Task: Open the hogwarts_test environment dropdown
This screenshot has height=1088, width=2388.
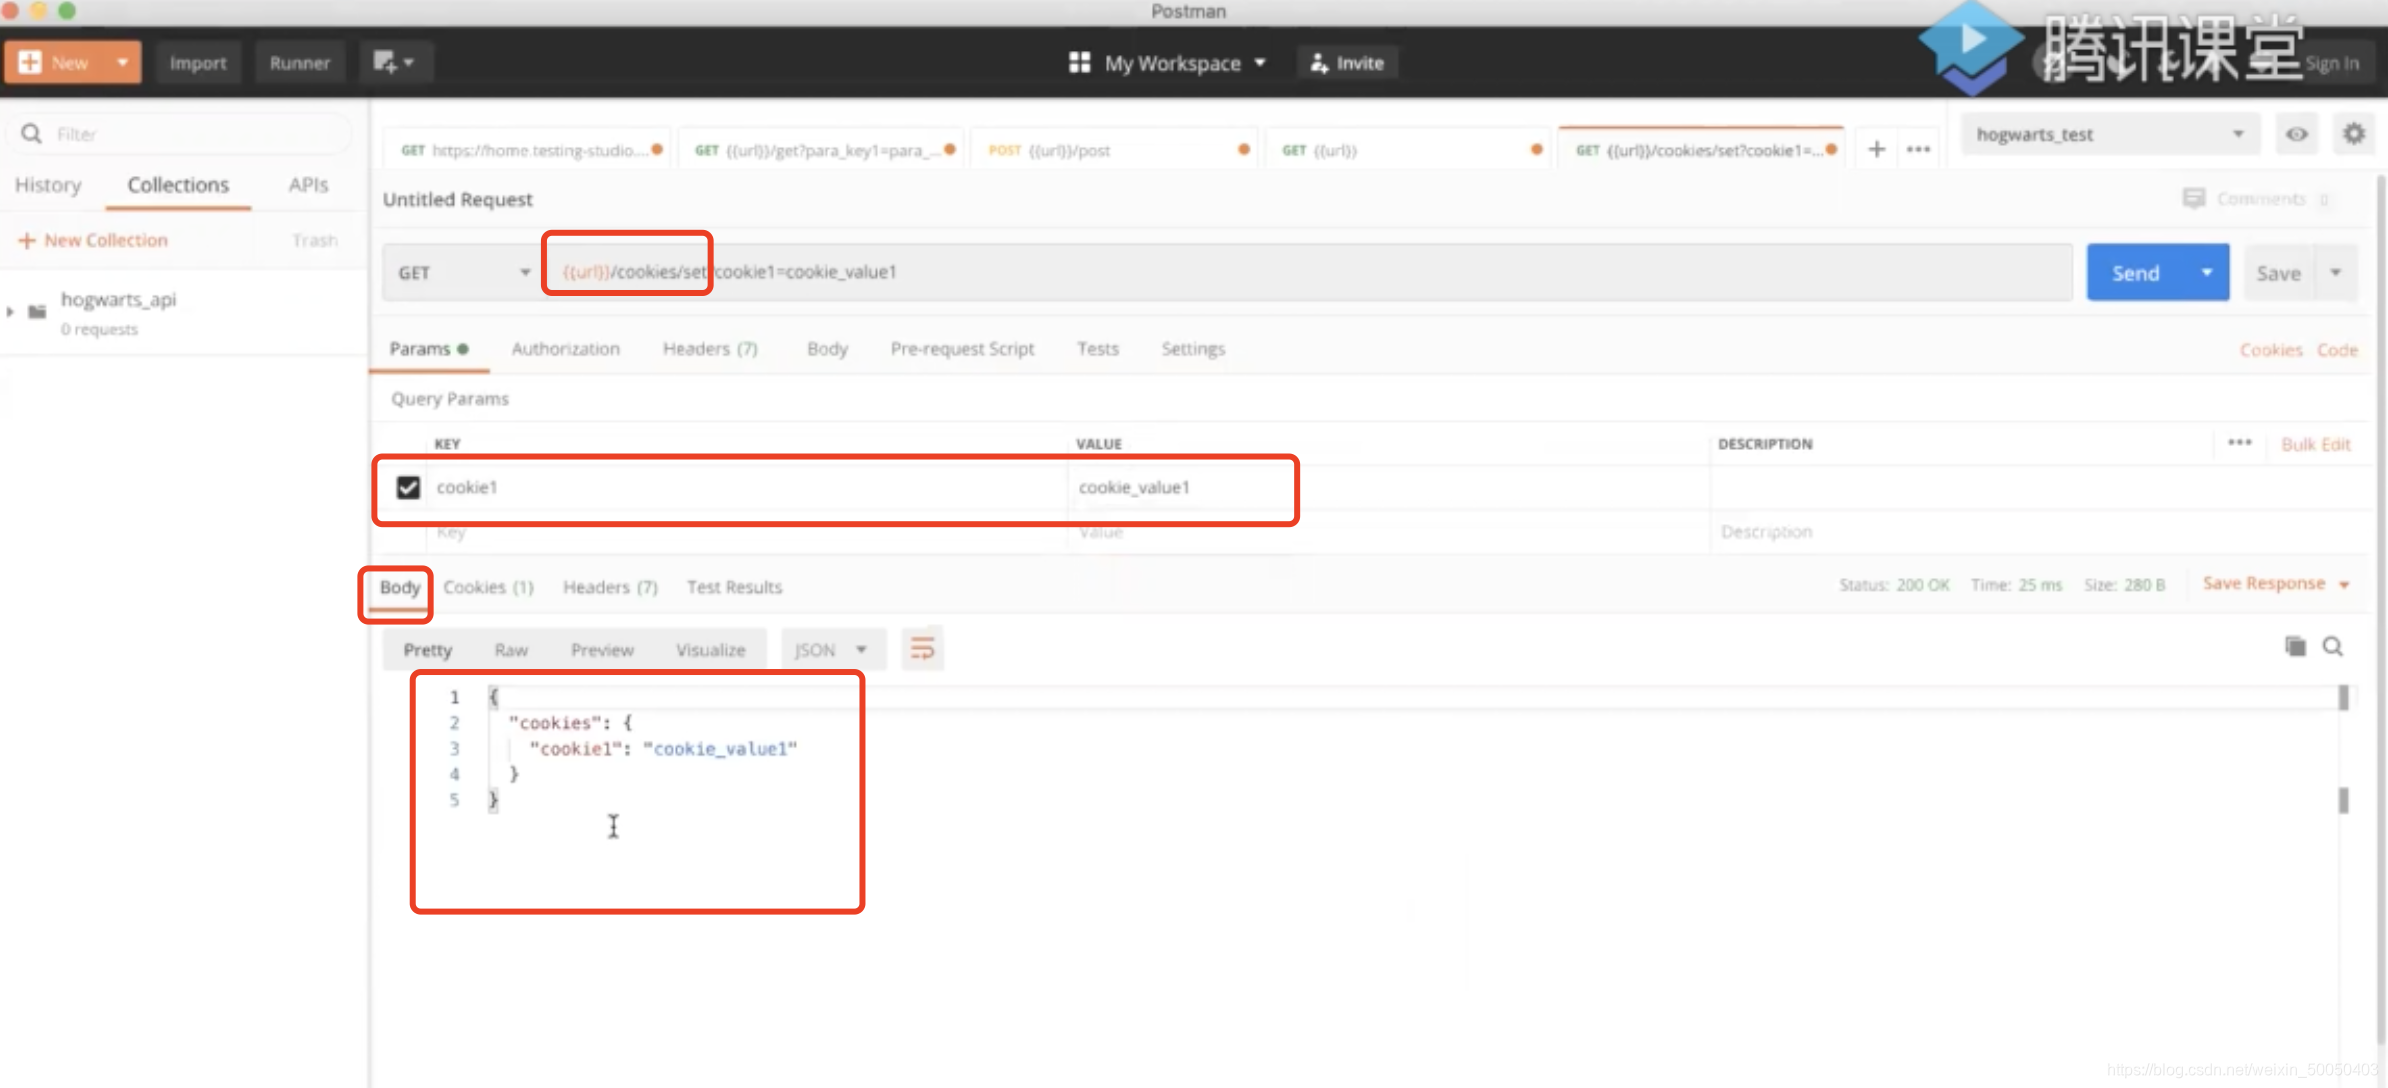Action: 2110,134
